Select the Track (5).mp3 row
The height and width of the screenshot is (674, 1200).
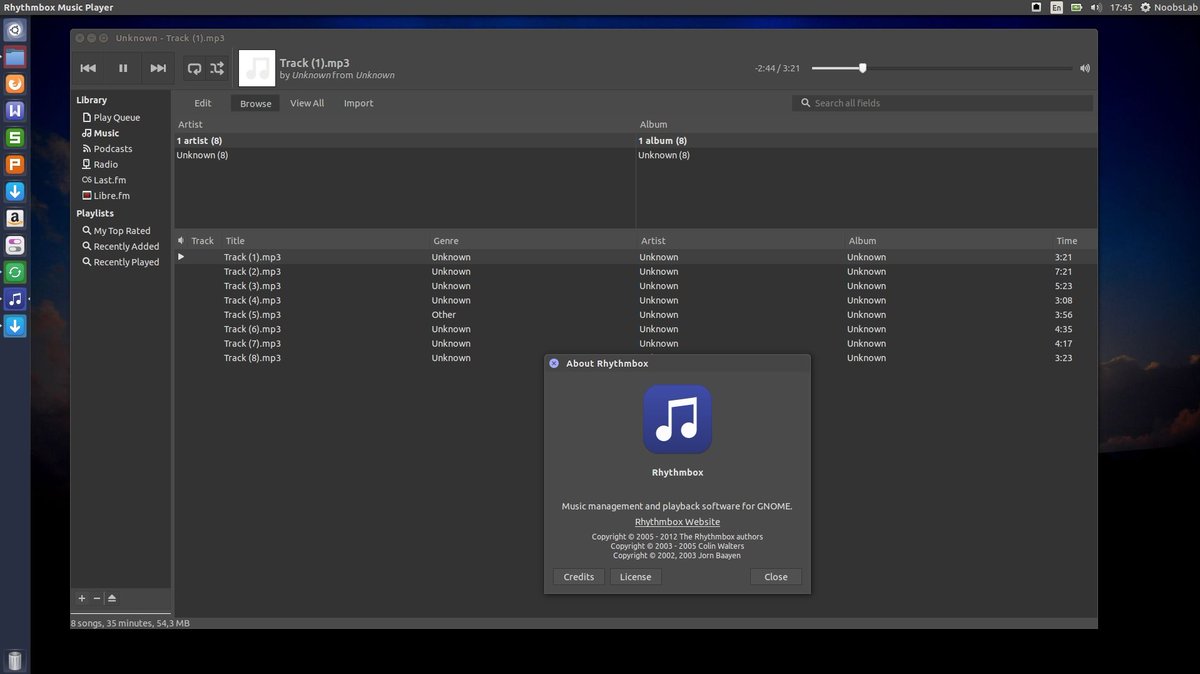pos(635,314)
